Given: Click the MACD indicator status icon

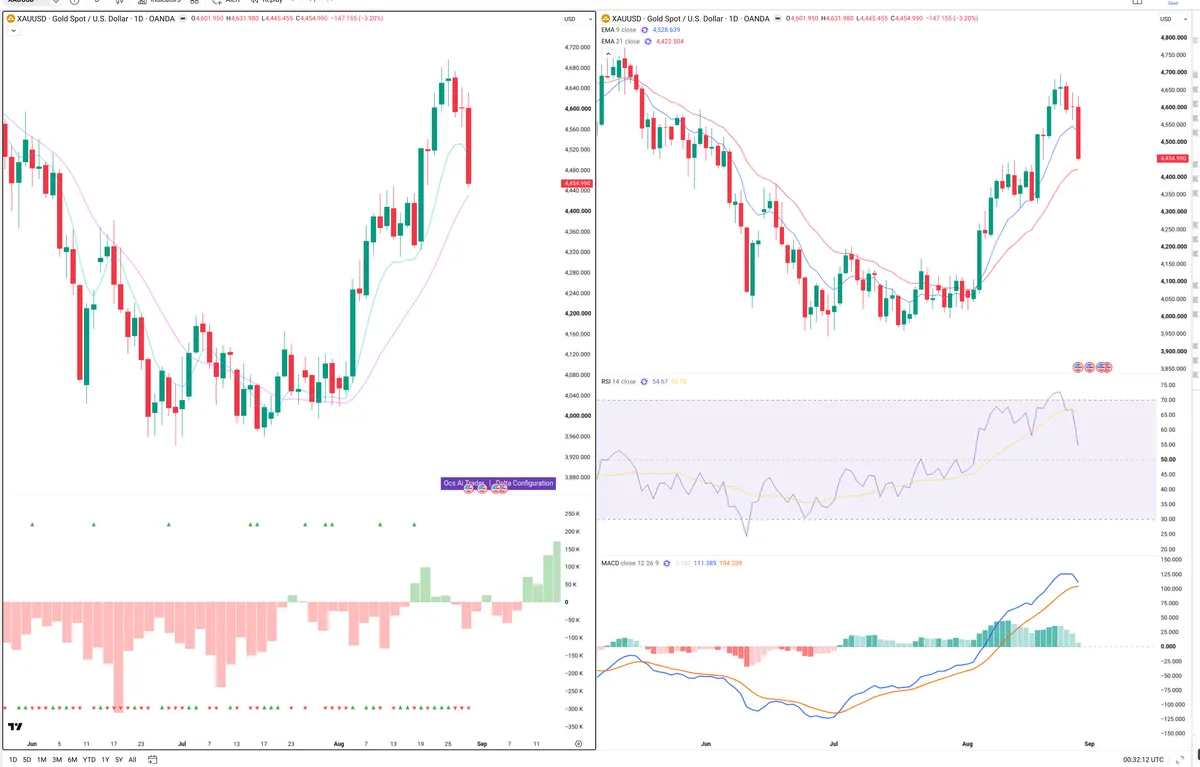Looking at the screenshot, I should point(669,563).
